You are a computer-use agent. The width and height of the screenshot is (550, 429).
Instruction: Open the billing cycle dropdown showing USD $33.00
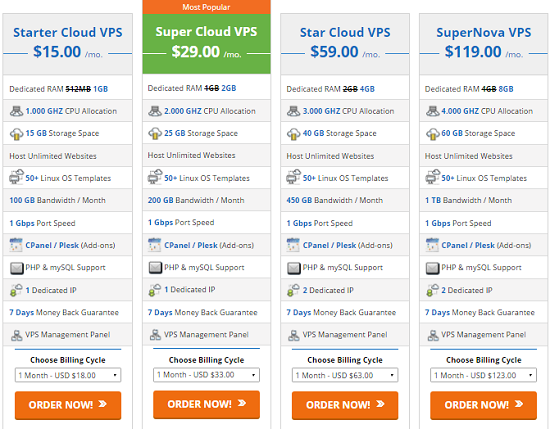(206, 375)
